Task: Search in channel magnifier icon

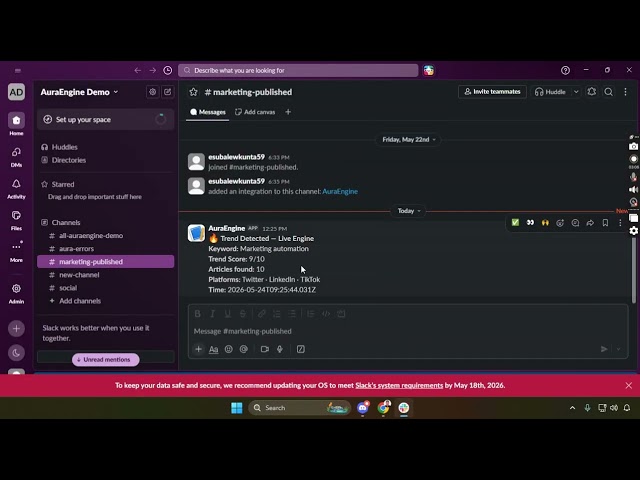Action: pos(609,92)
